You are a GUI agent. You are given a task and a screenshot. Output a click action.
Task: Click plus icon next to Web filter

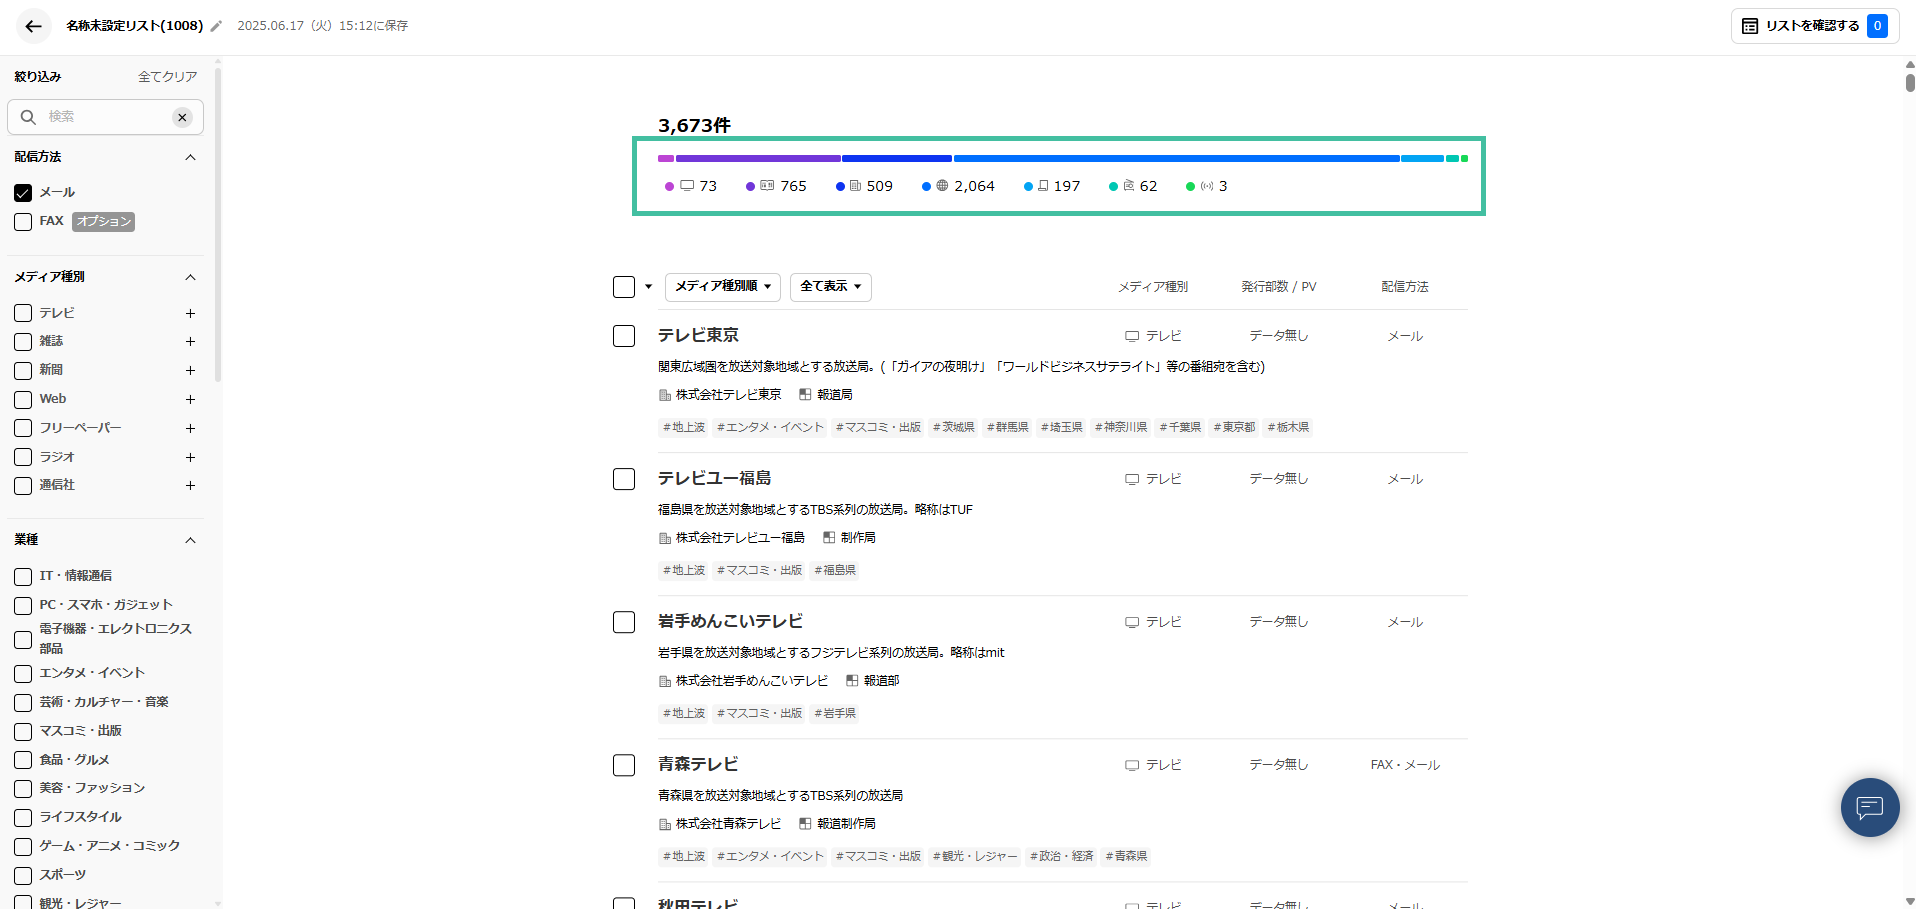190,399
